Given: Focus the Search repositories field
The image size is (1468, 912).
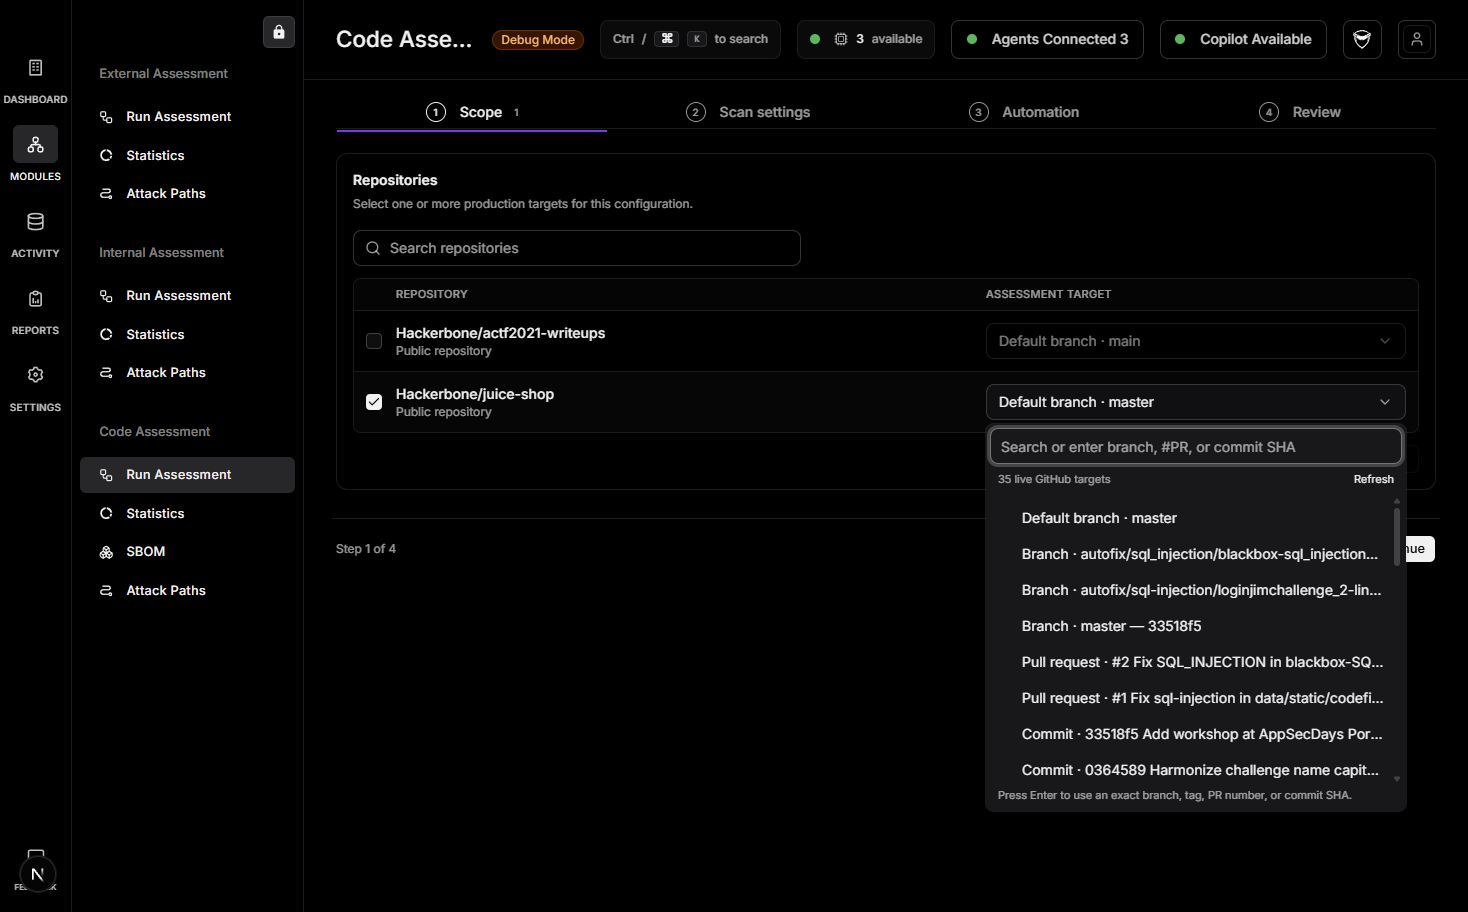Looking at the screenshot, I should click(577, 248).
